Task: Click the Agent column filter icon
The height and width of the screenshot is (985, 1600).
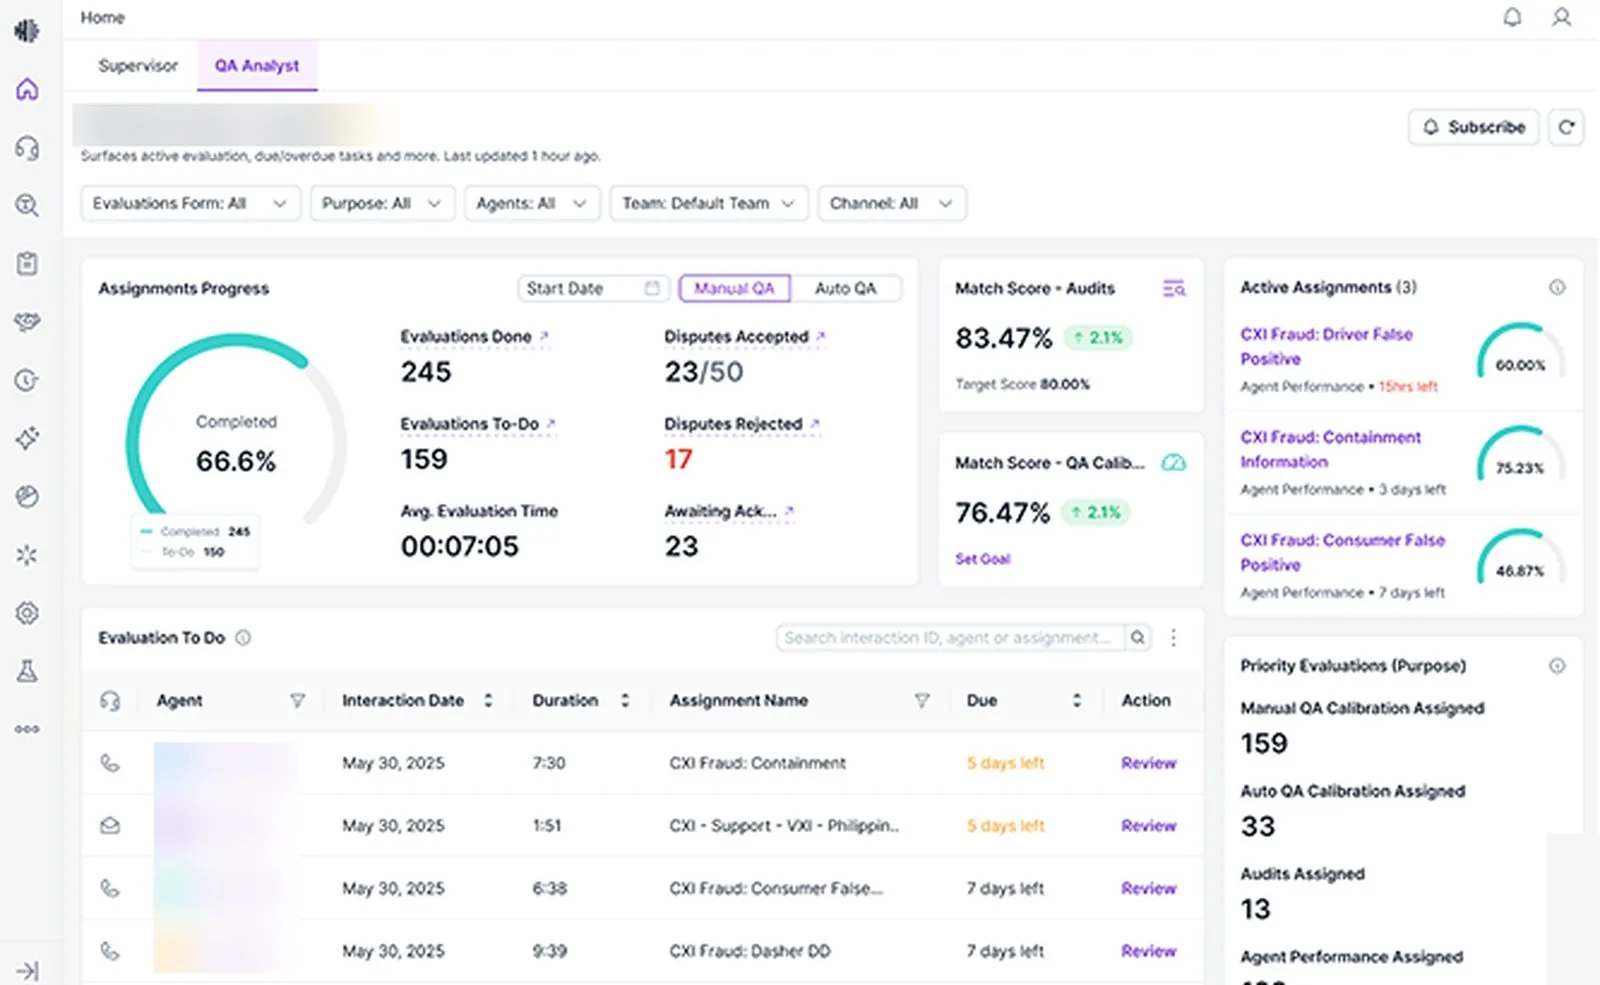Action: point(297,701)
